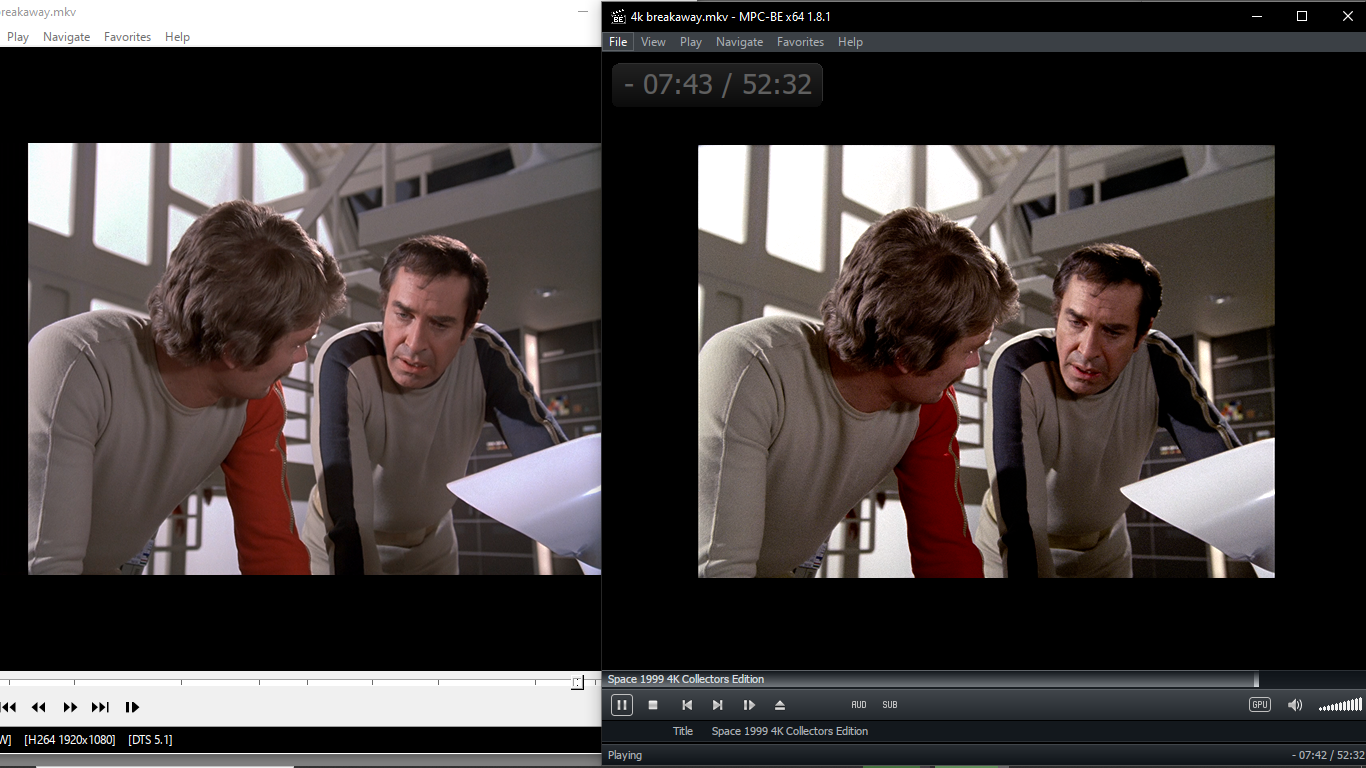Mute the MPC-BE volume speaker icon
Image resolution: width=1366 pixels, height=768 pixels.
pyautogui.click(x=1295, y=705)
